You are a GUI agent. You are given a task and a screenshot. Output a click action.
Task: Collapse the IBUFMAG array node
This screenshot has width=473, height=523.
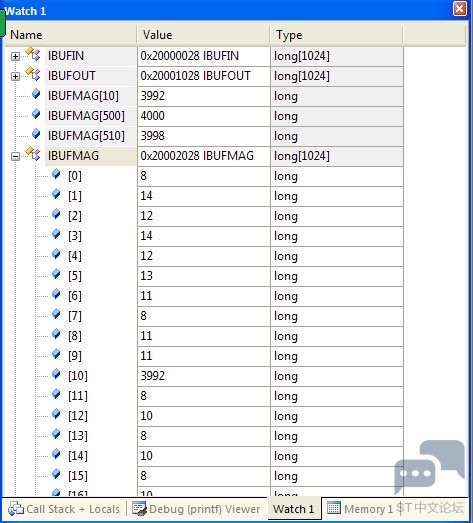click(x=15, y=156)
